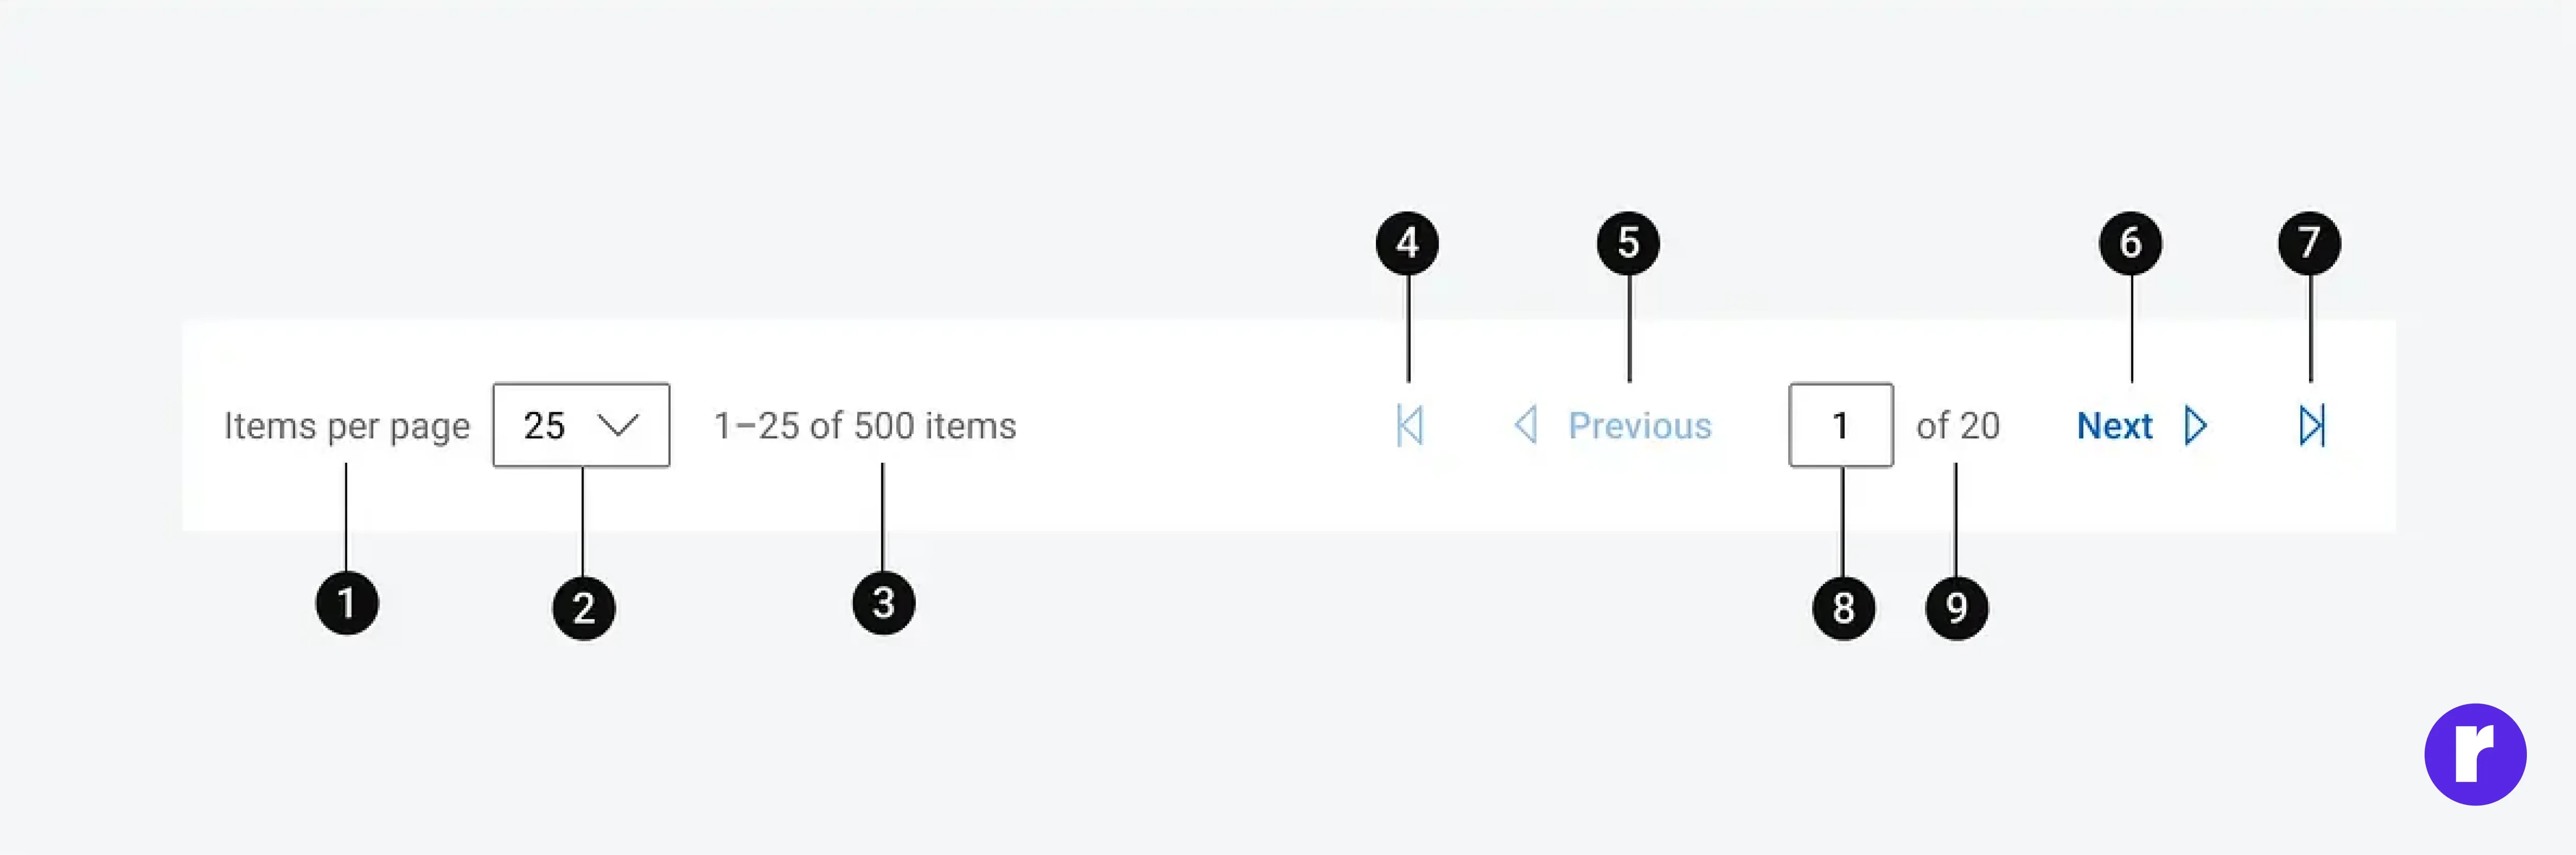Jump to last page icon

click(x=2312, y=426)
